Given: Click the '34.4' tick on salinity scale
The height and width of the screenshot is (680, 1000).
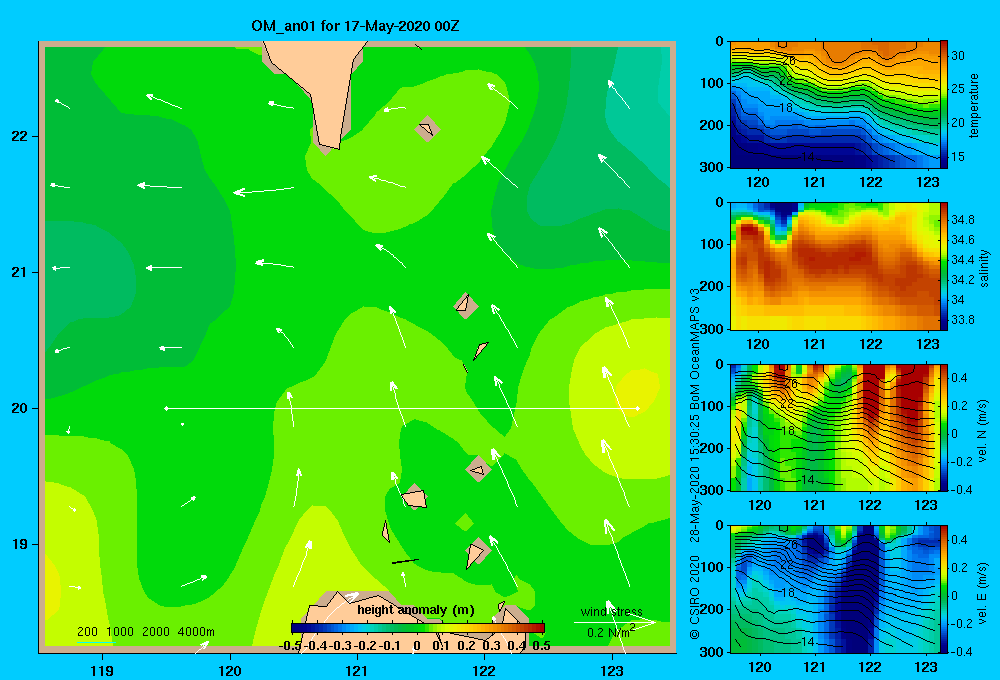Looking at the screenshot, I should point(962,260).
